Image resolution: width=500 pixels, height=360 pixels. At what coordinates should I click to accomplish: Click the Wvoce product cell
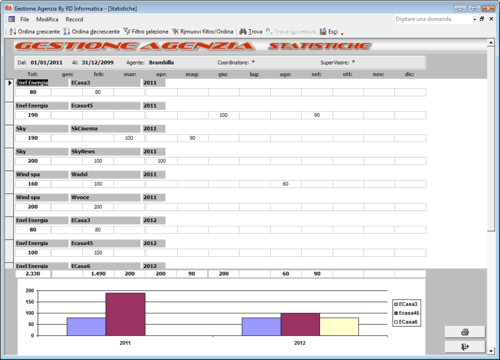point(105,197)
